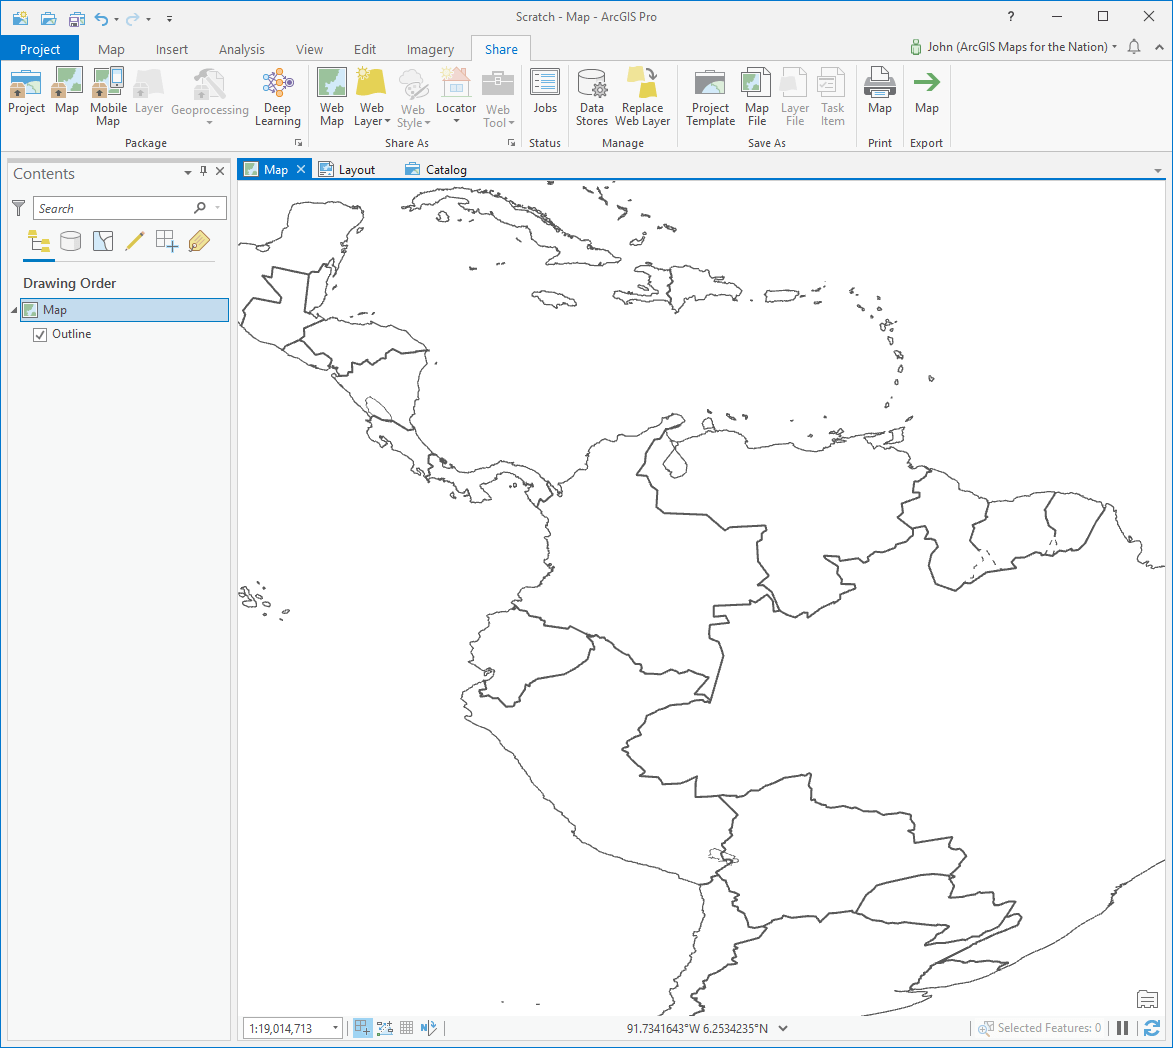The image size is (1173, 1048).
Task: Open the Mobile Map package tool
Action: click(108, 96)
